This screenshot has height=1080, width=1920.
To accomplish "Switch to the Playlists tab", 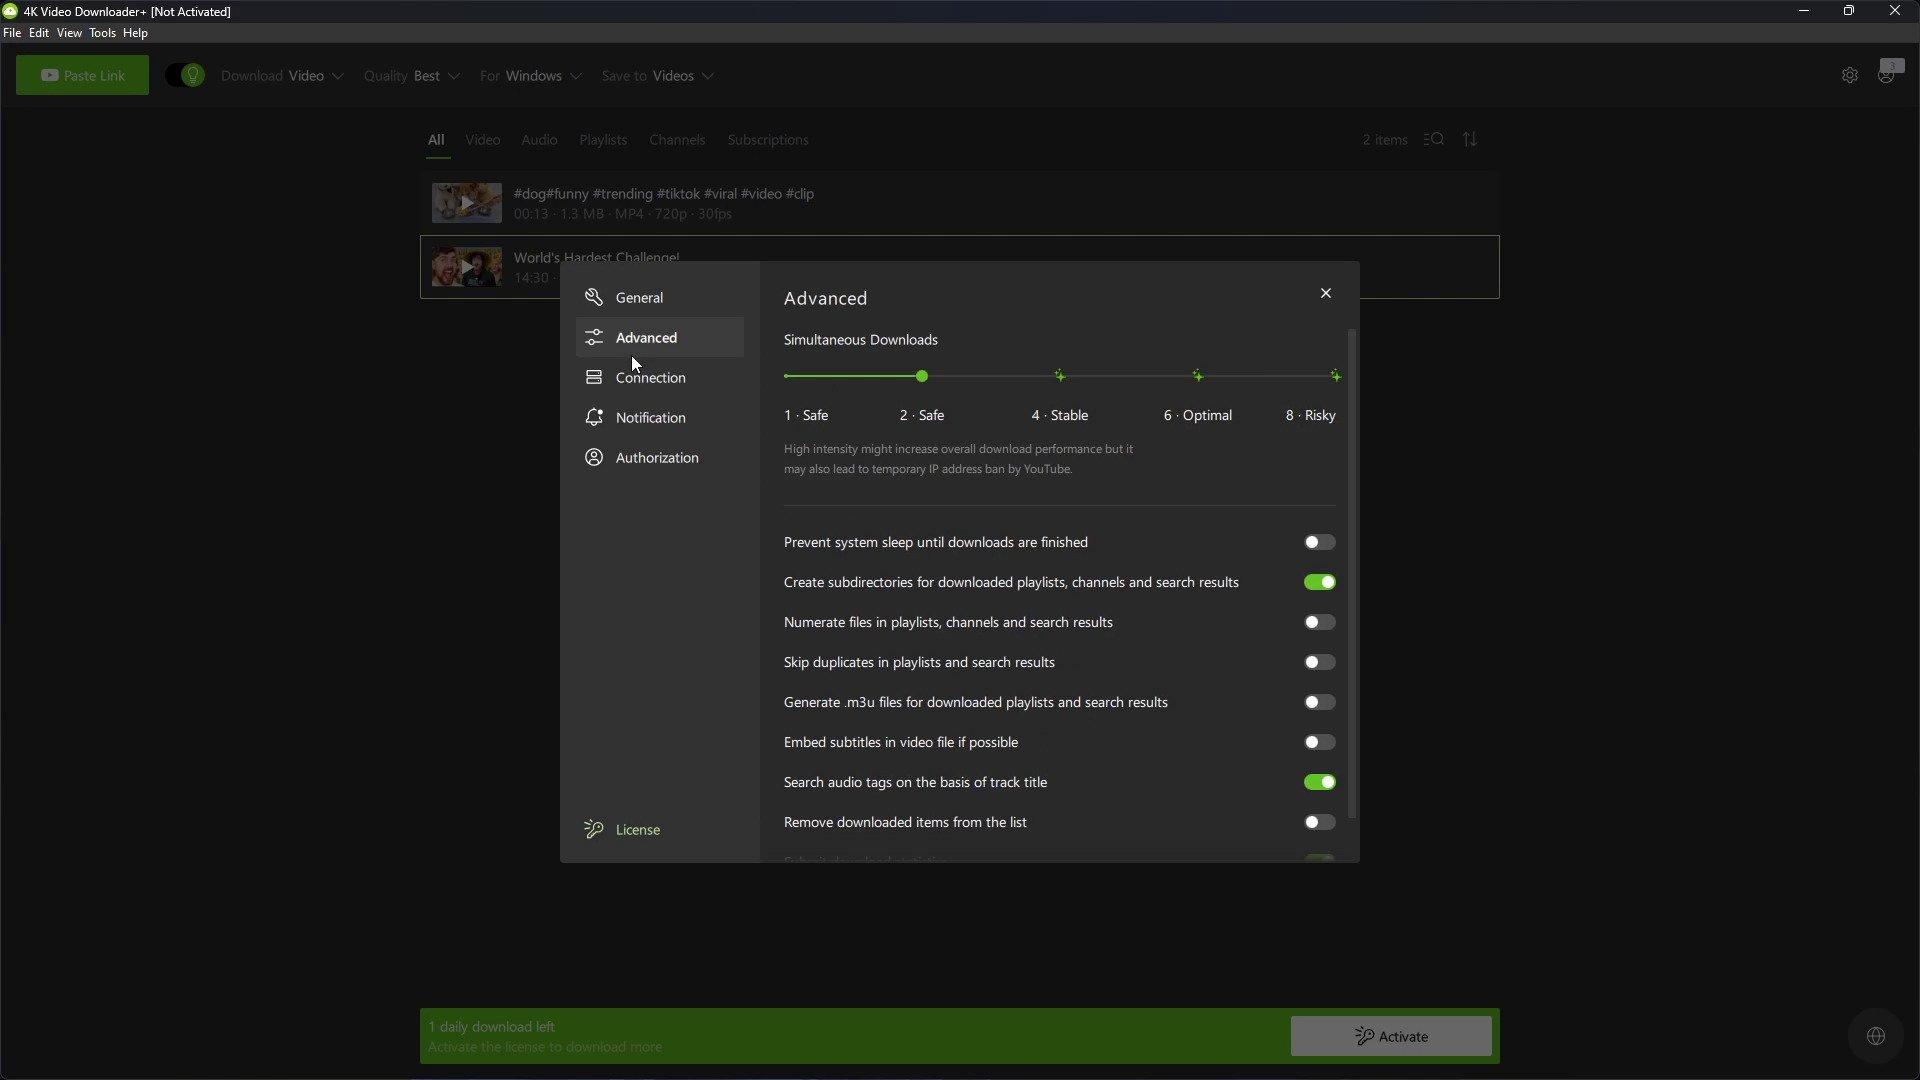I will 603,140.
